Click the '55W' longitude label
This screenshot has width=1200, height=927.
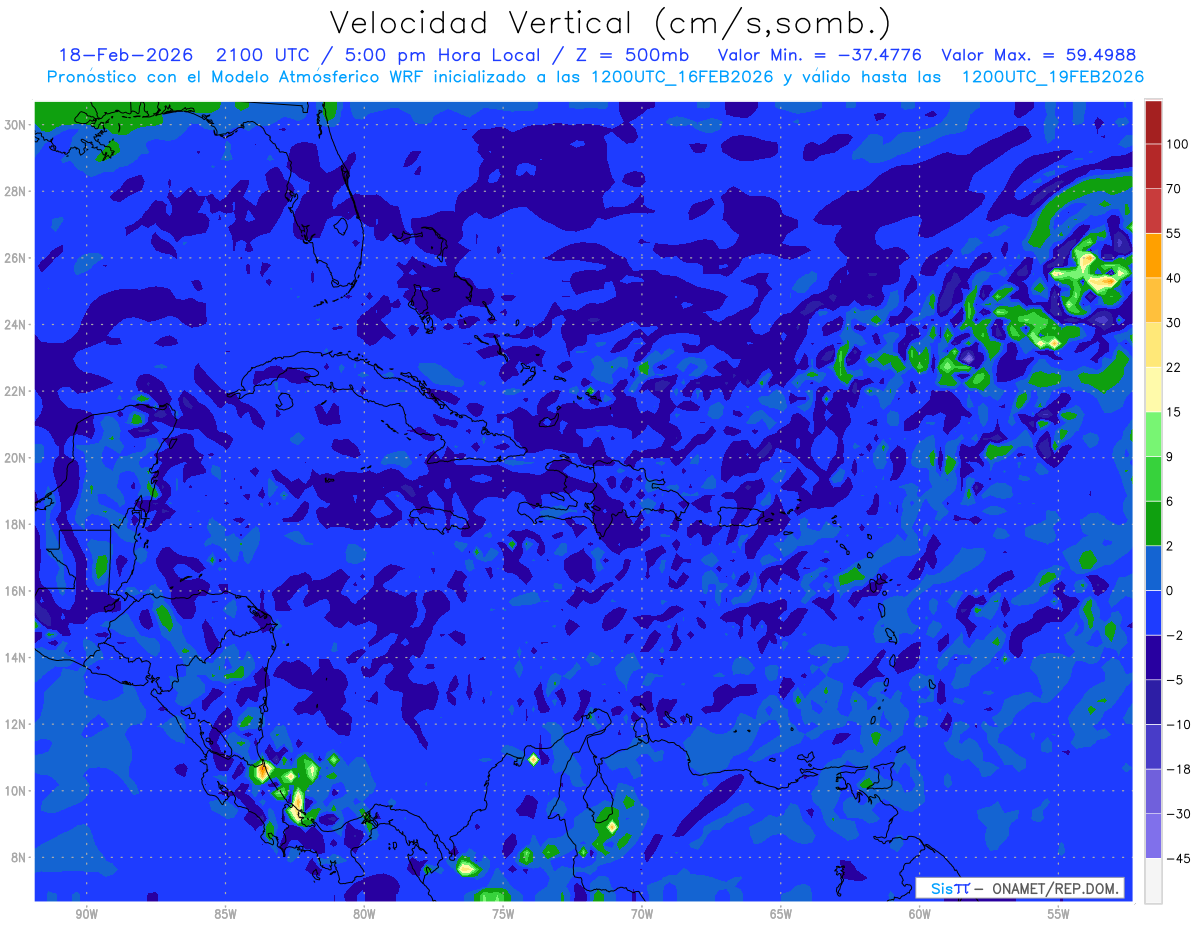coord(1059,914)
